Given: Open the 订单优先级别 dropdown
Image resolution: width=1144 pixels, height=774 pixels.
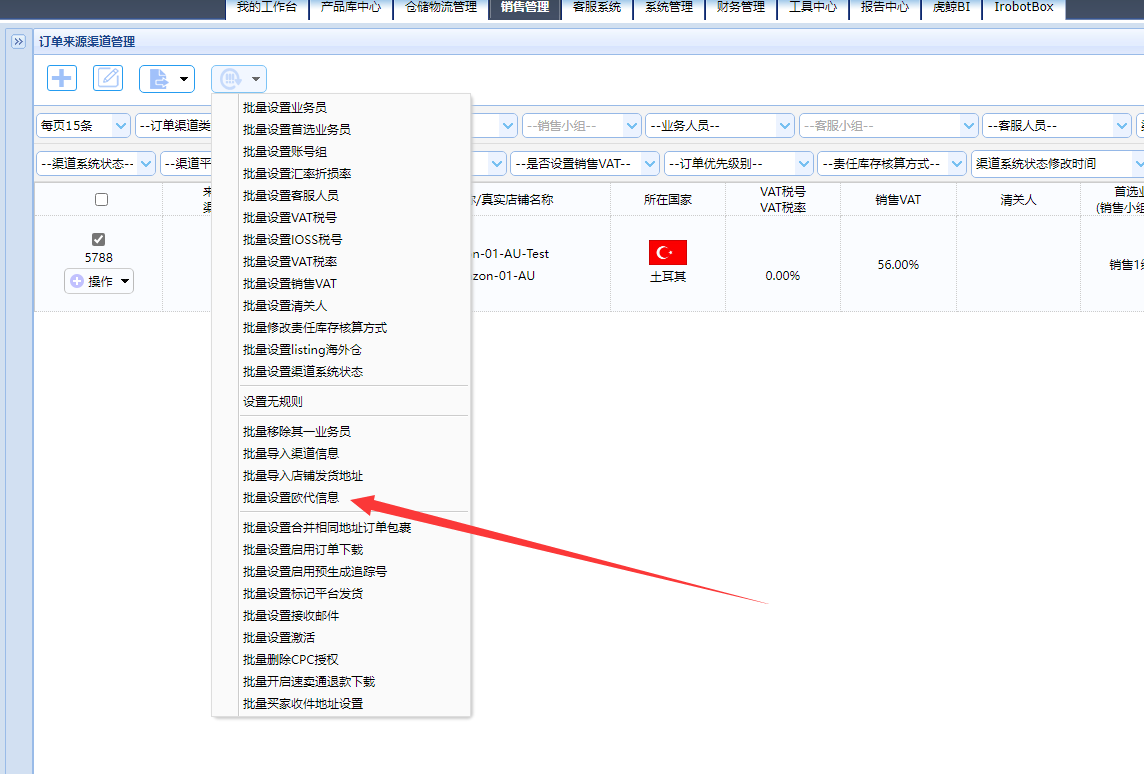Looking at the screenshot, I should click(738, 163).
